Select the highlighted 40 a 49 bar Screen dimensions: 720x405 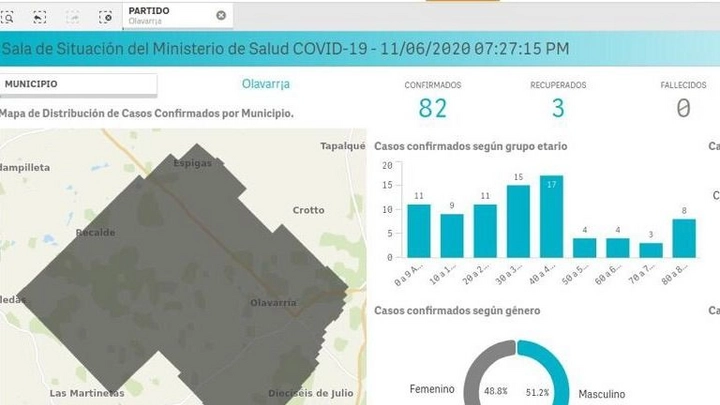tap(551, 216)
